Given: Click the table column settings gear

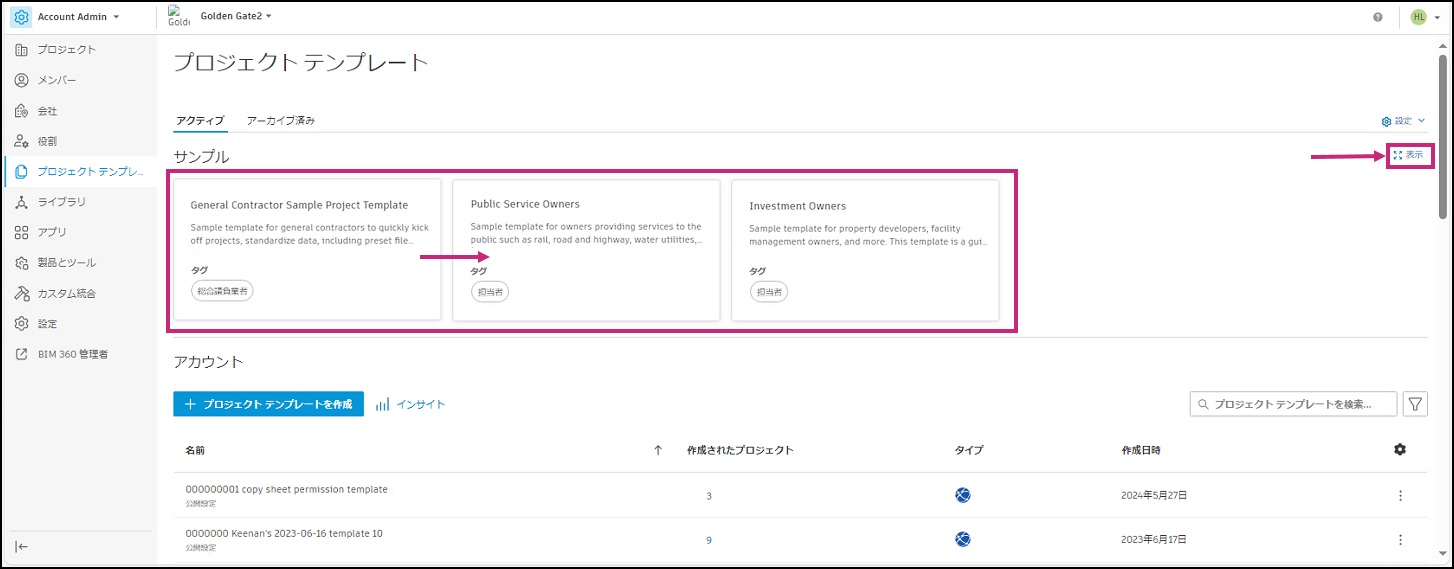Looking at the screenshot, I should [1400, 450].
